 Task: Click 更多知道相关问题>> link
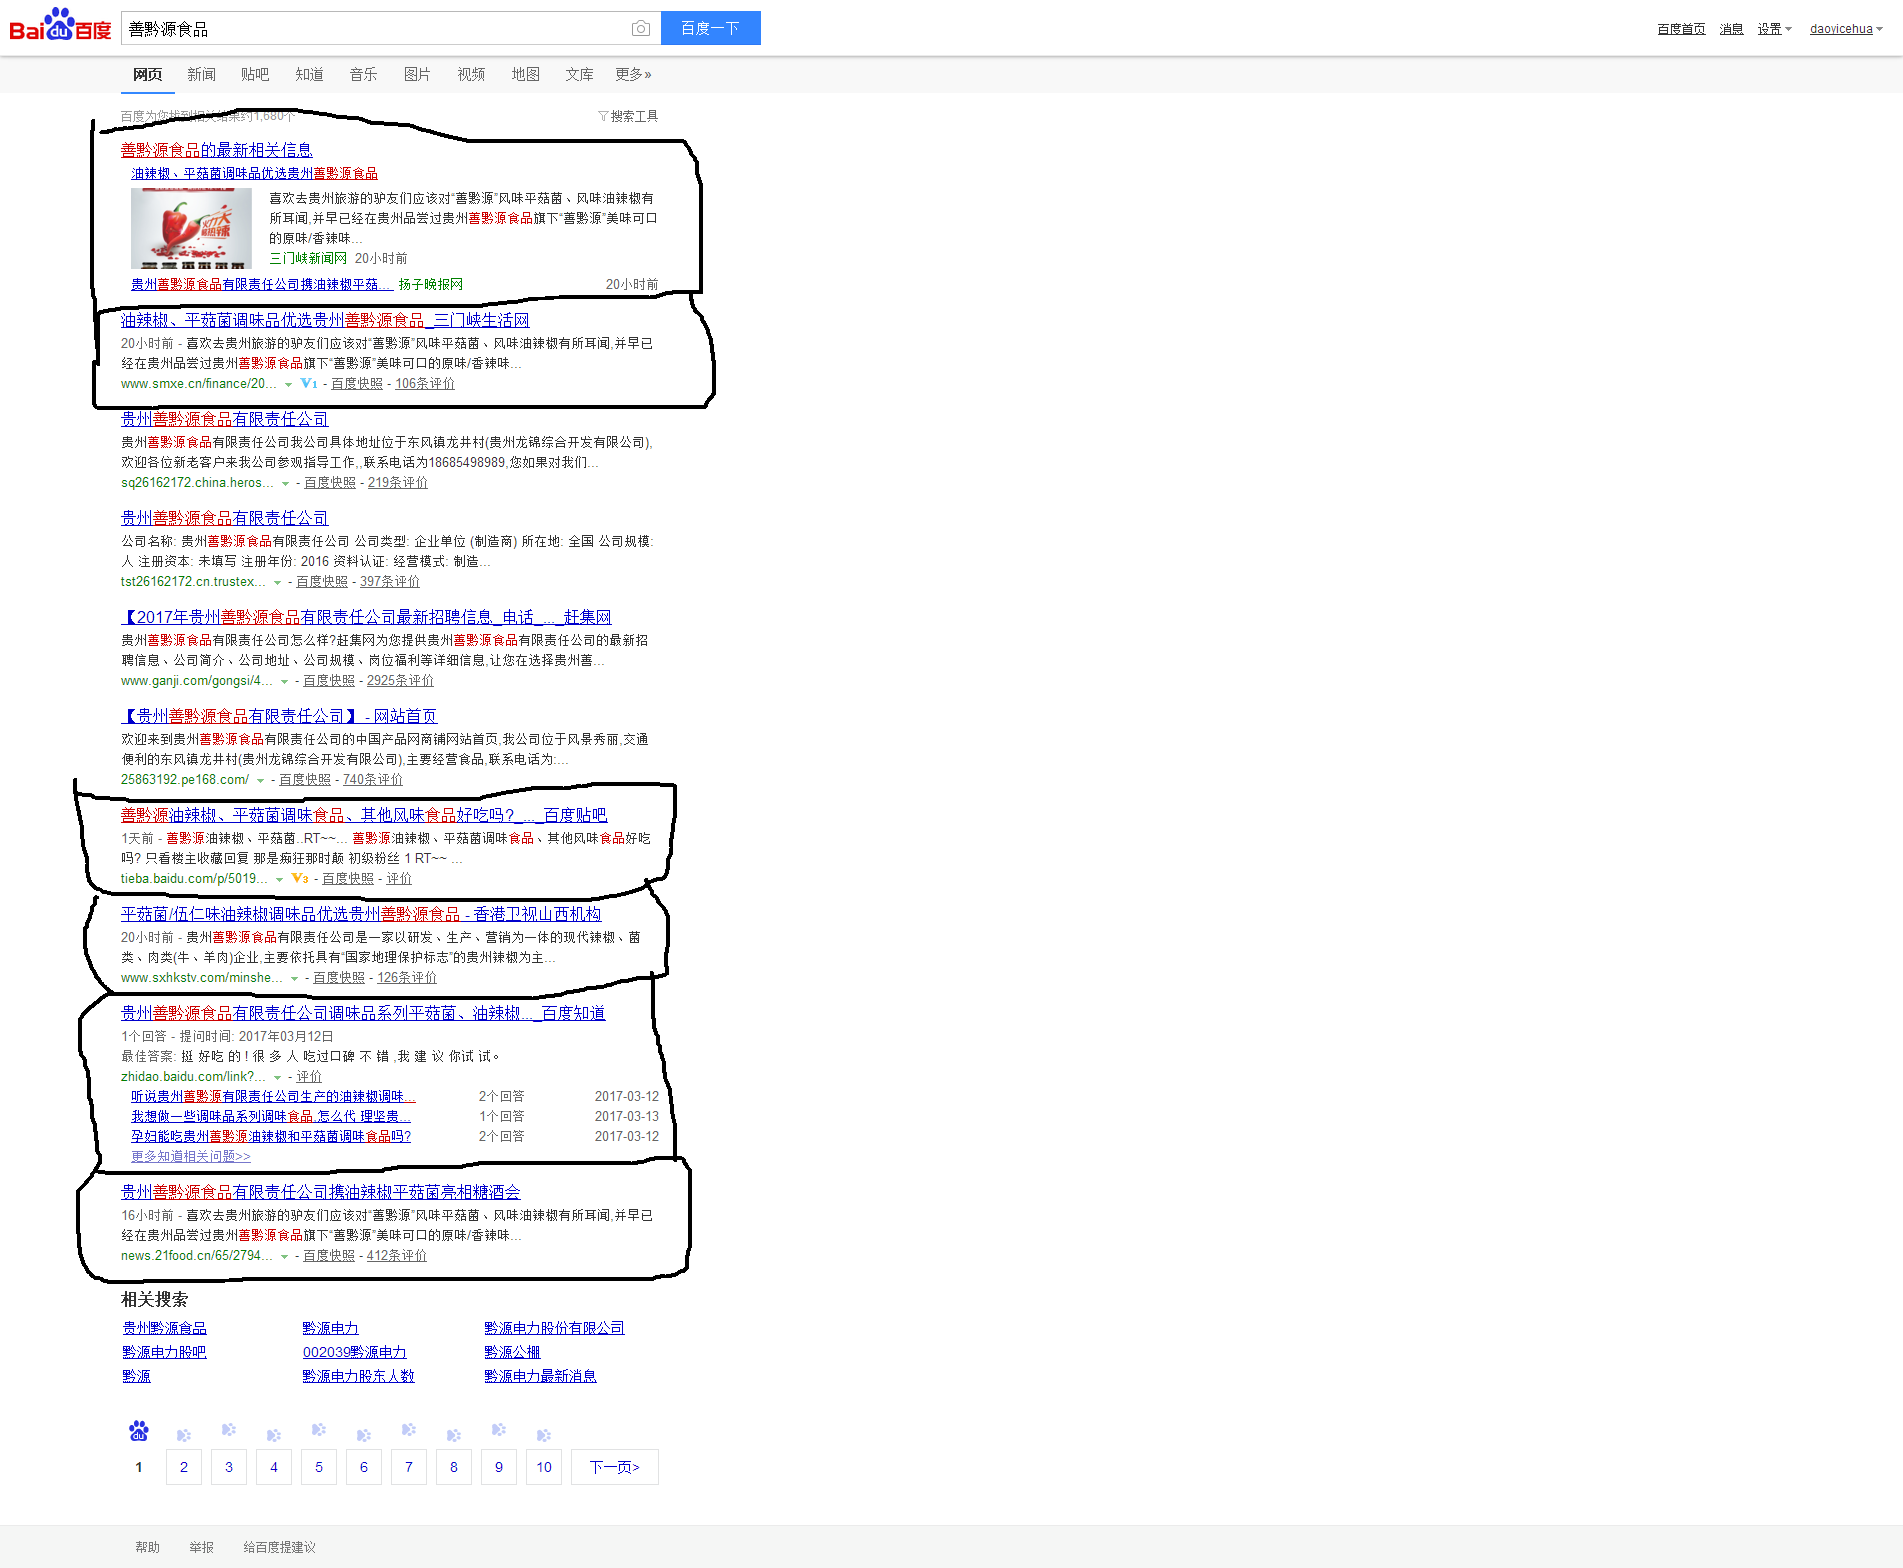(x=191, y=1156)
